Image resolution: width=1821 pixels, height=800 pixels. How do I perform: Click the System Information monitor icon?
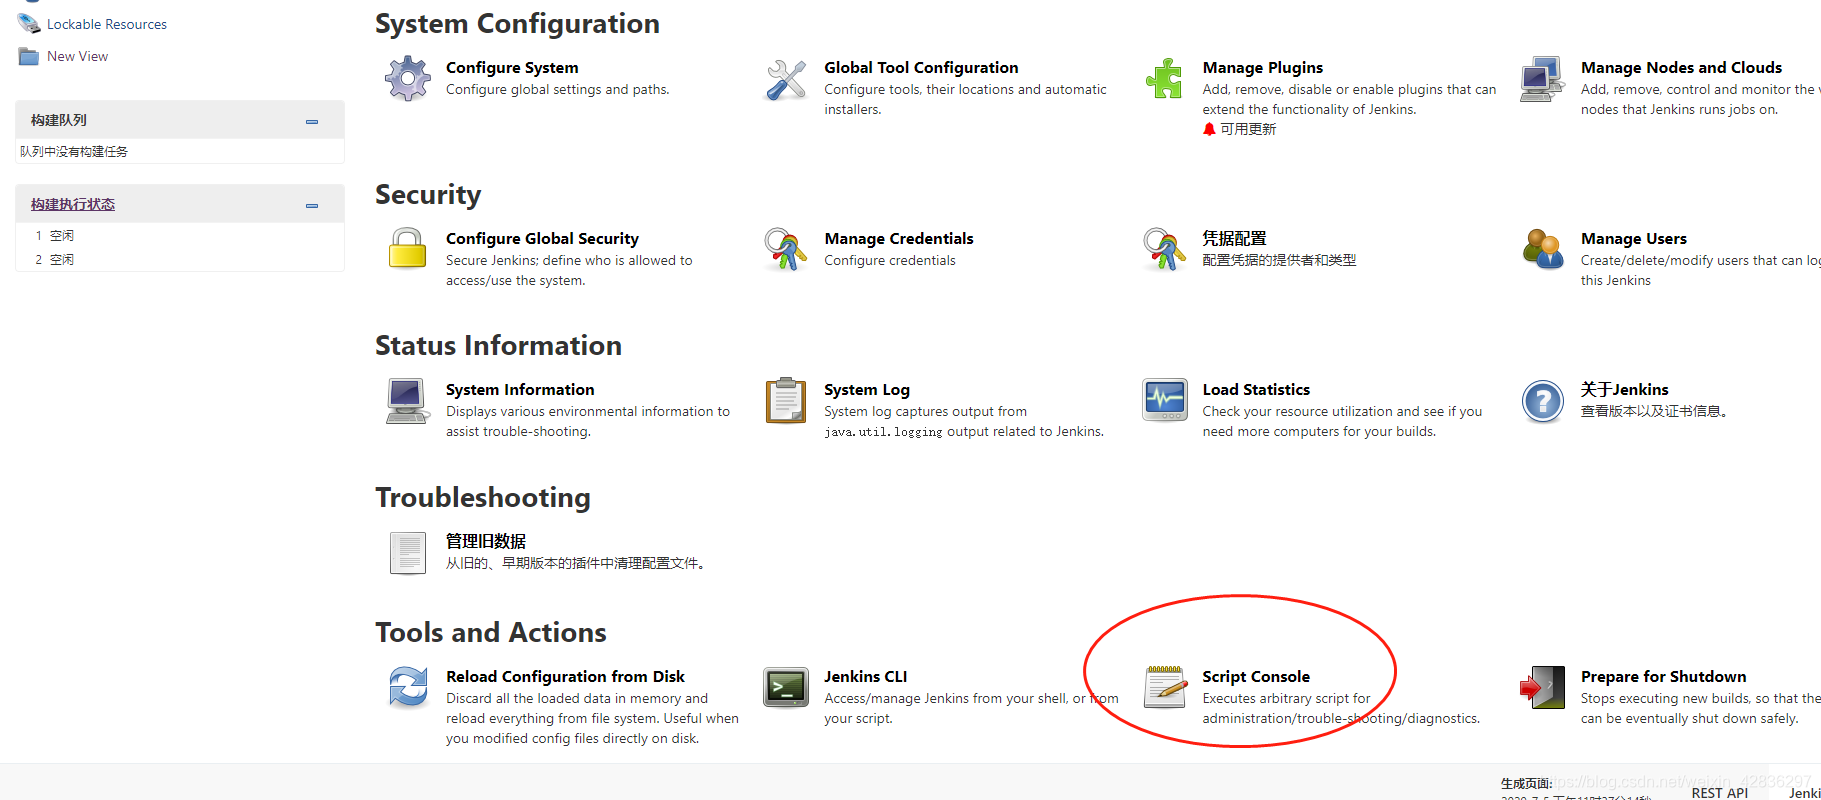pyautogui.click(x=407, y=401)
